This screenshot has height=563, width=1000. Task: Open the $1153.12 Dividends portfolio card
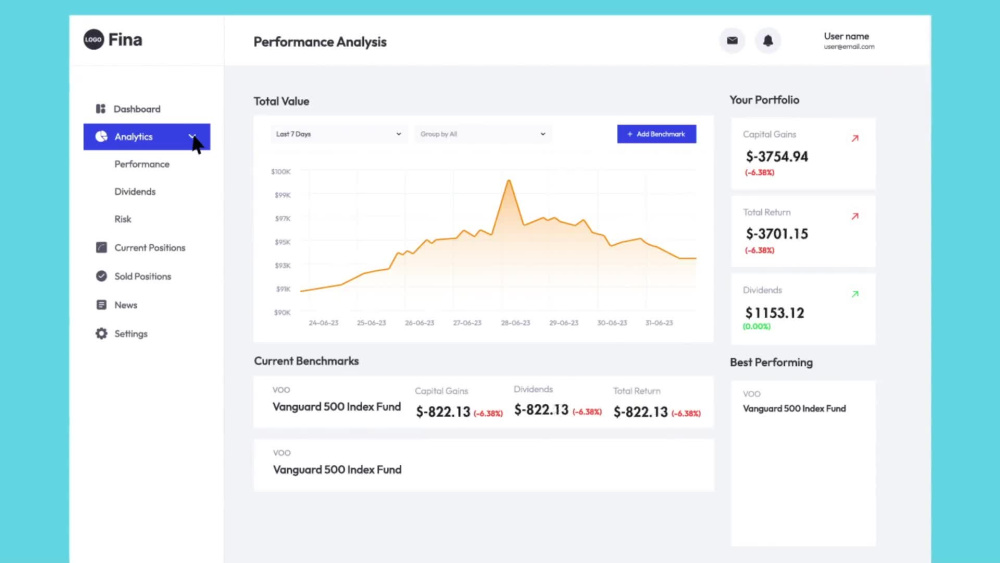(803, 309)
